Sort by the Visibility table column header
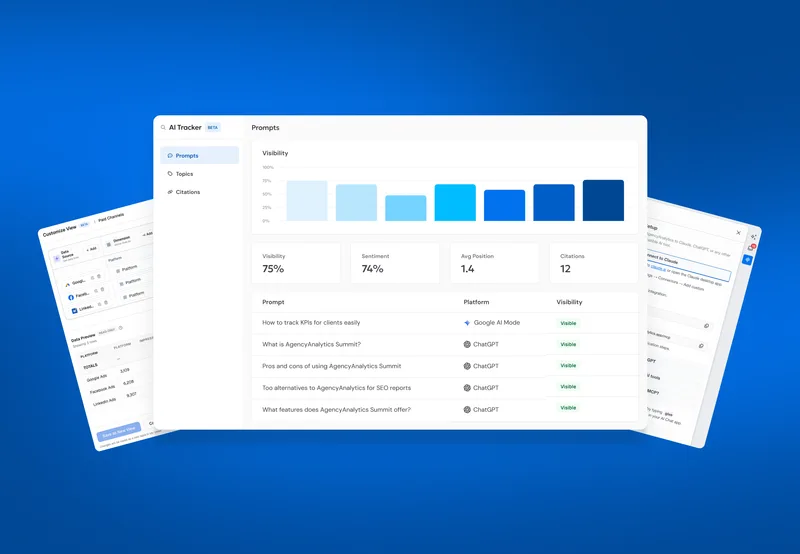The image size is (800, 554). tap(569, 302)
